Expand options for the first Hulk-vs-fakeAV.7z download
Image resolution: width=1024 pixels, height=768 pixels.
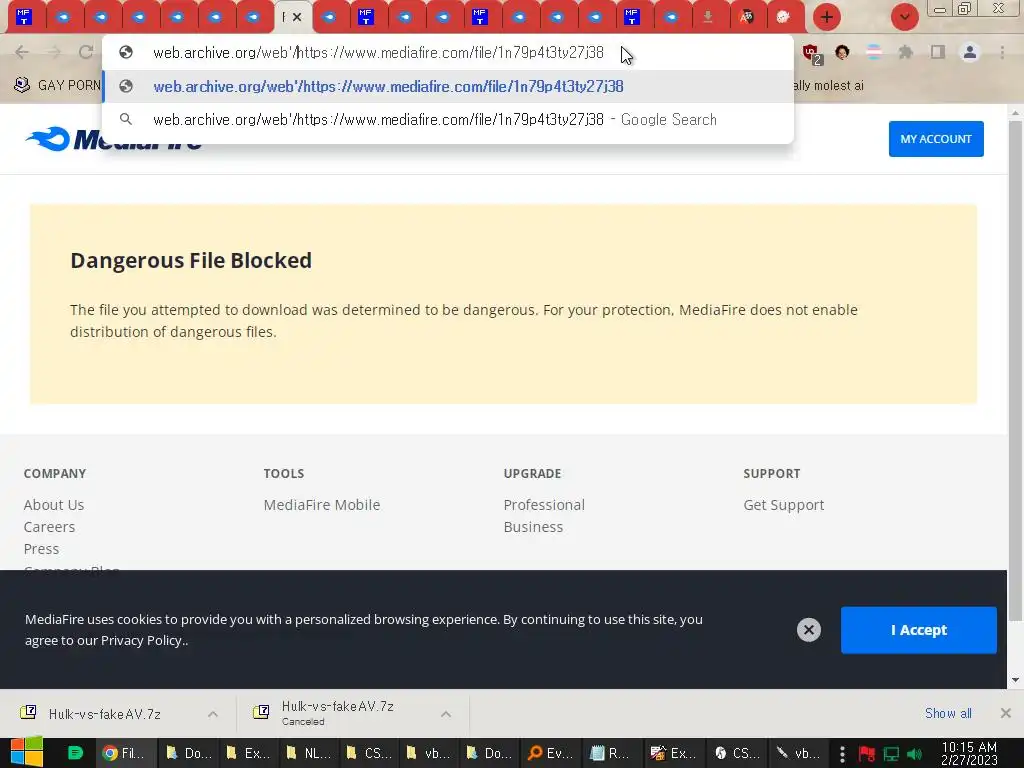point(213,714)
